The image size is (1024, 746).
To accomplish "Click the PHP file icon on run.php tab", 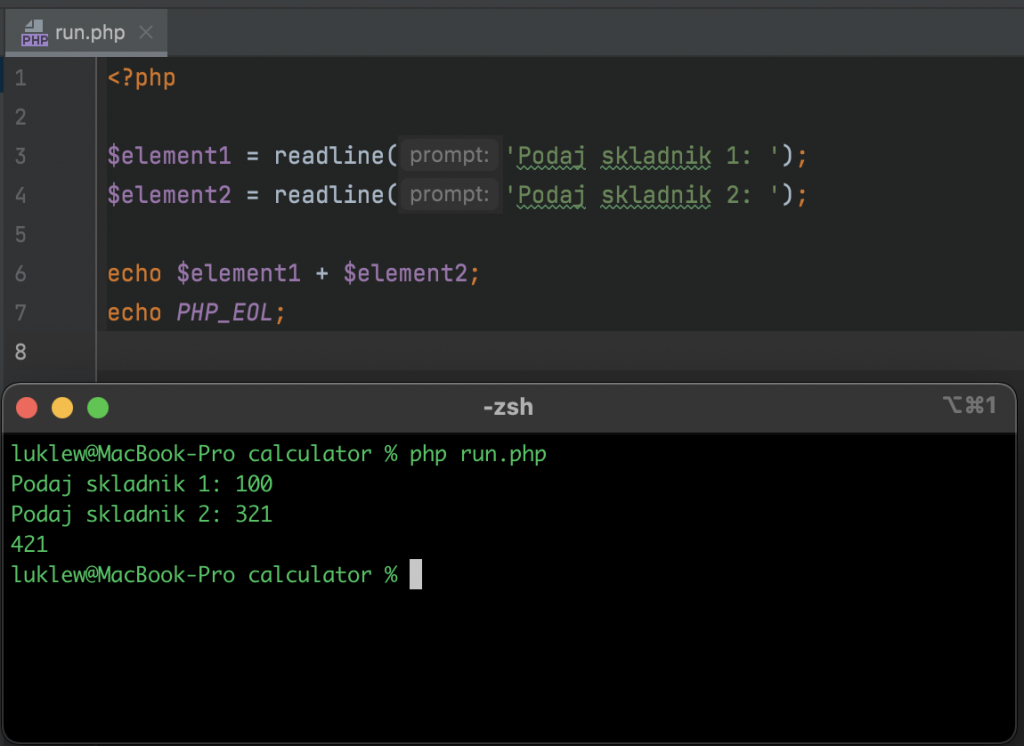I will [x=34, y=33].
